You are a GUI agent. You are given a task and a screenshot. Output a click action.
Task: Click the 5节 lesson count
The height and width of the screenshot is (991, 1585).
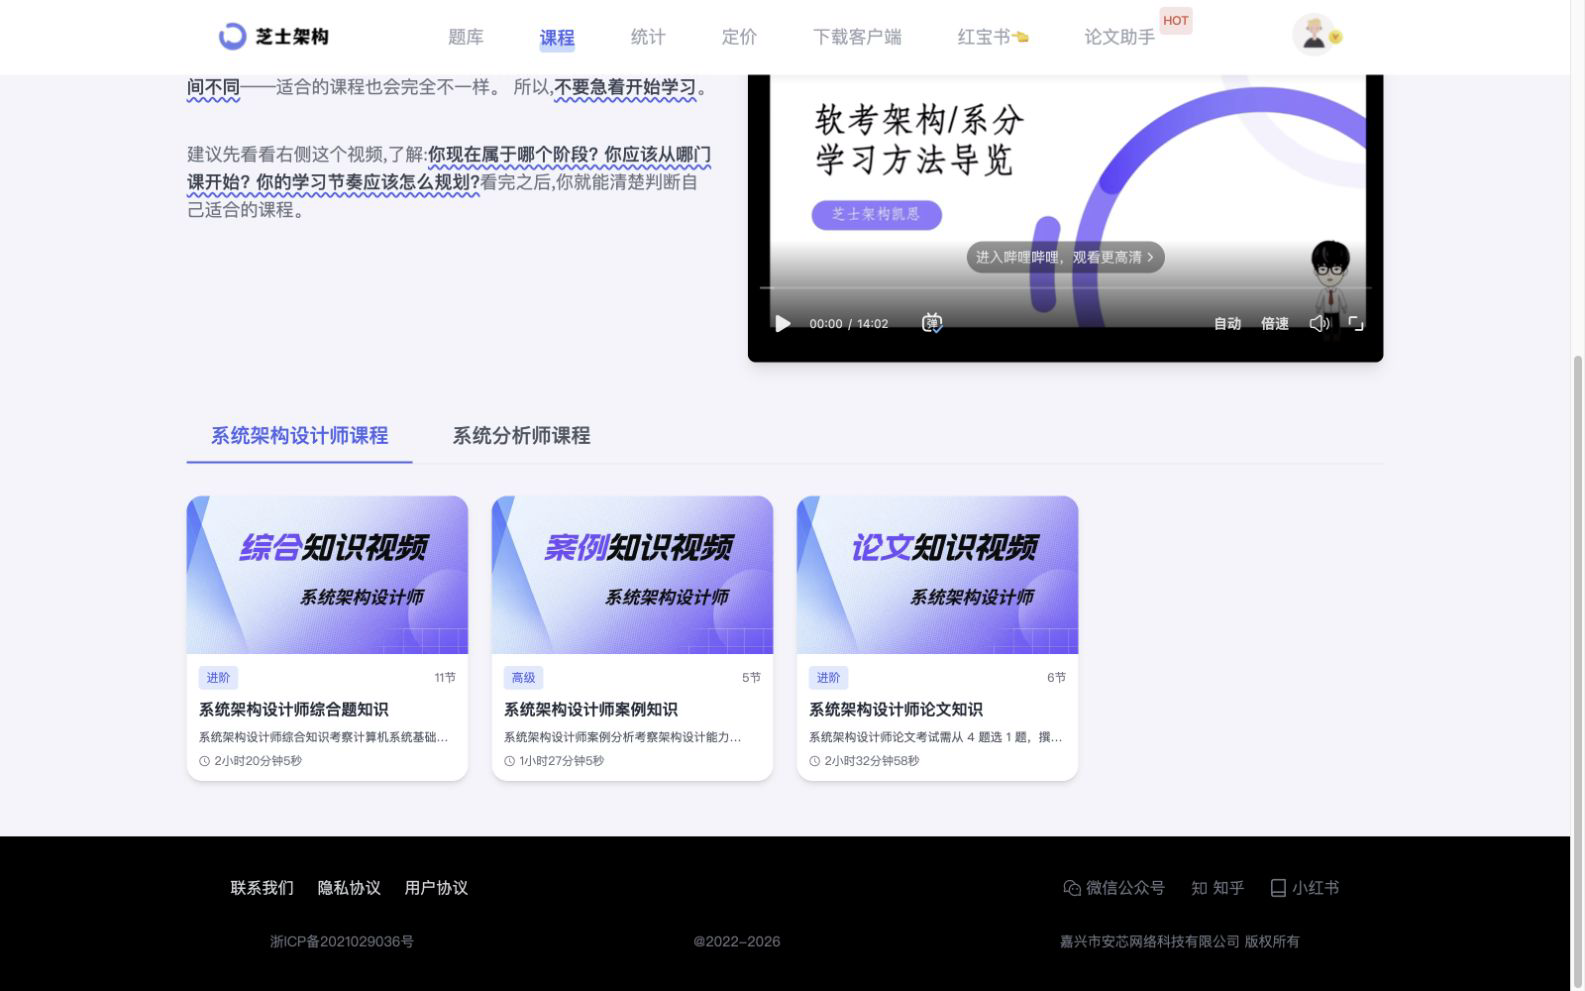[751, 678]
